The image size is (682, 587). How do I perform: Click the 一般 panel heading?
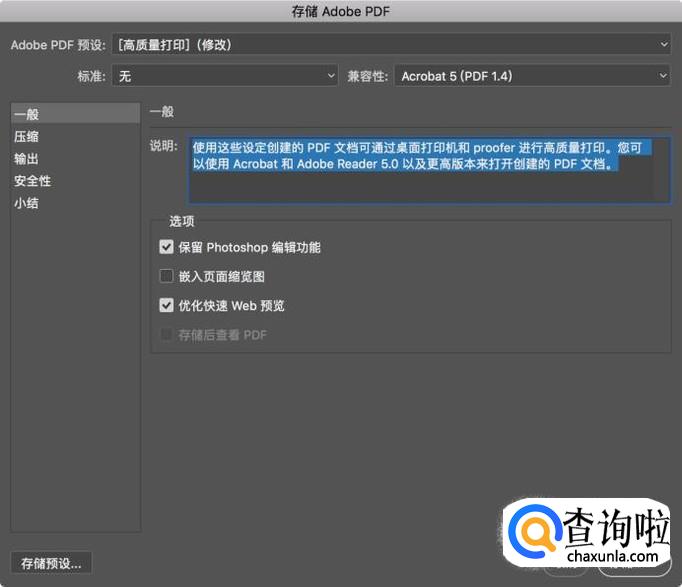click(162, 112)
